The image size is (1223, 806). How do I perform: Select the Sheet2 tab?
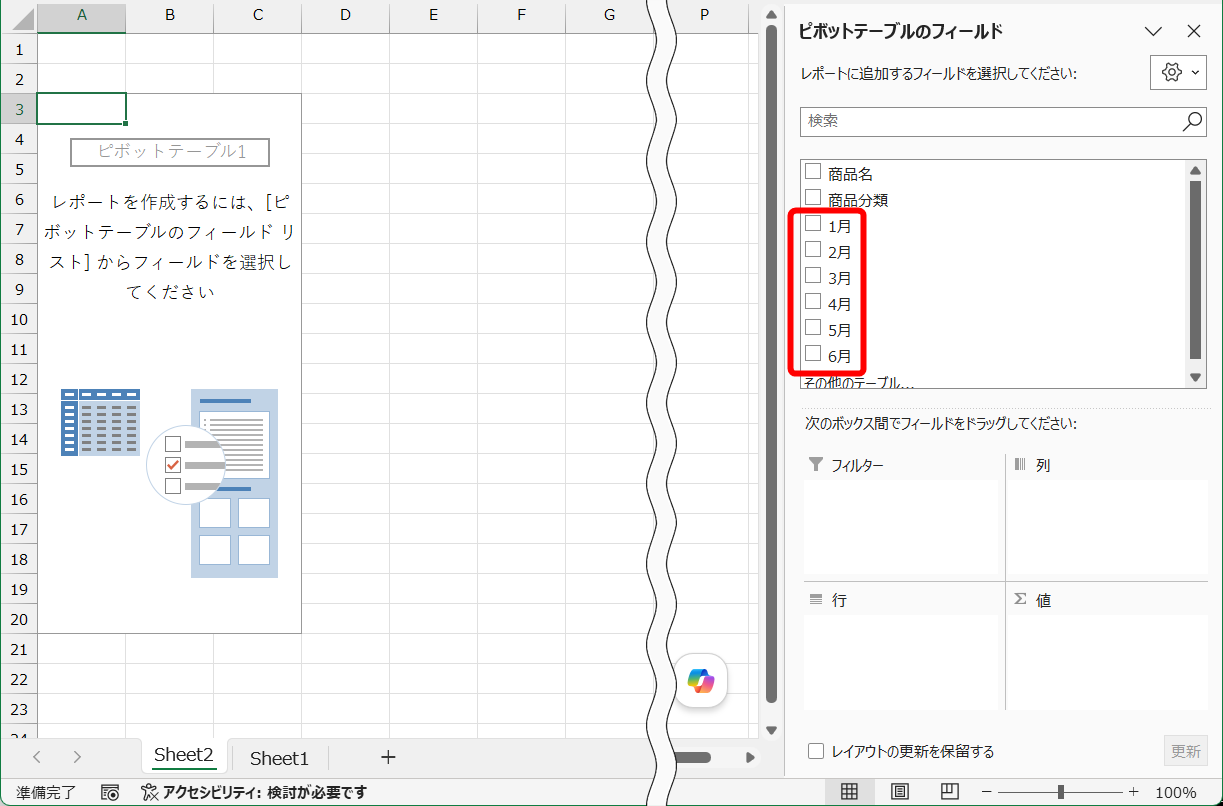click(x=184, y=756)
